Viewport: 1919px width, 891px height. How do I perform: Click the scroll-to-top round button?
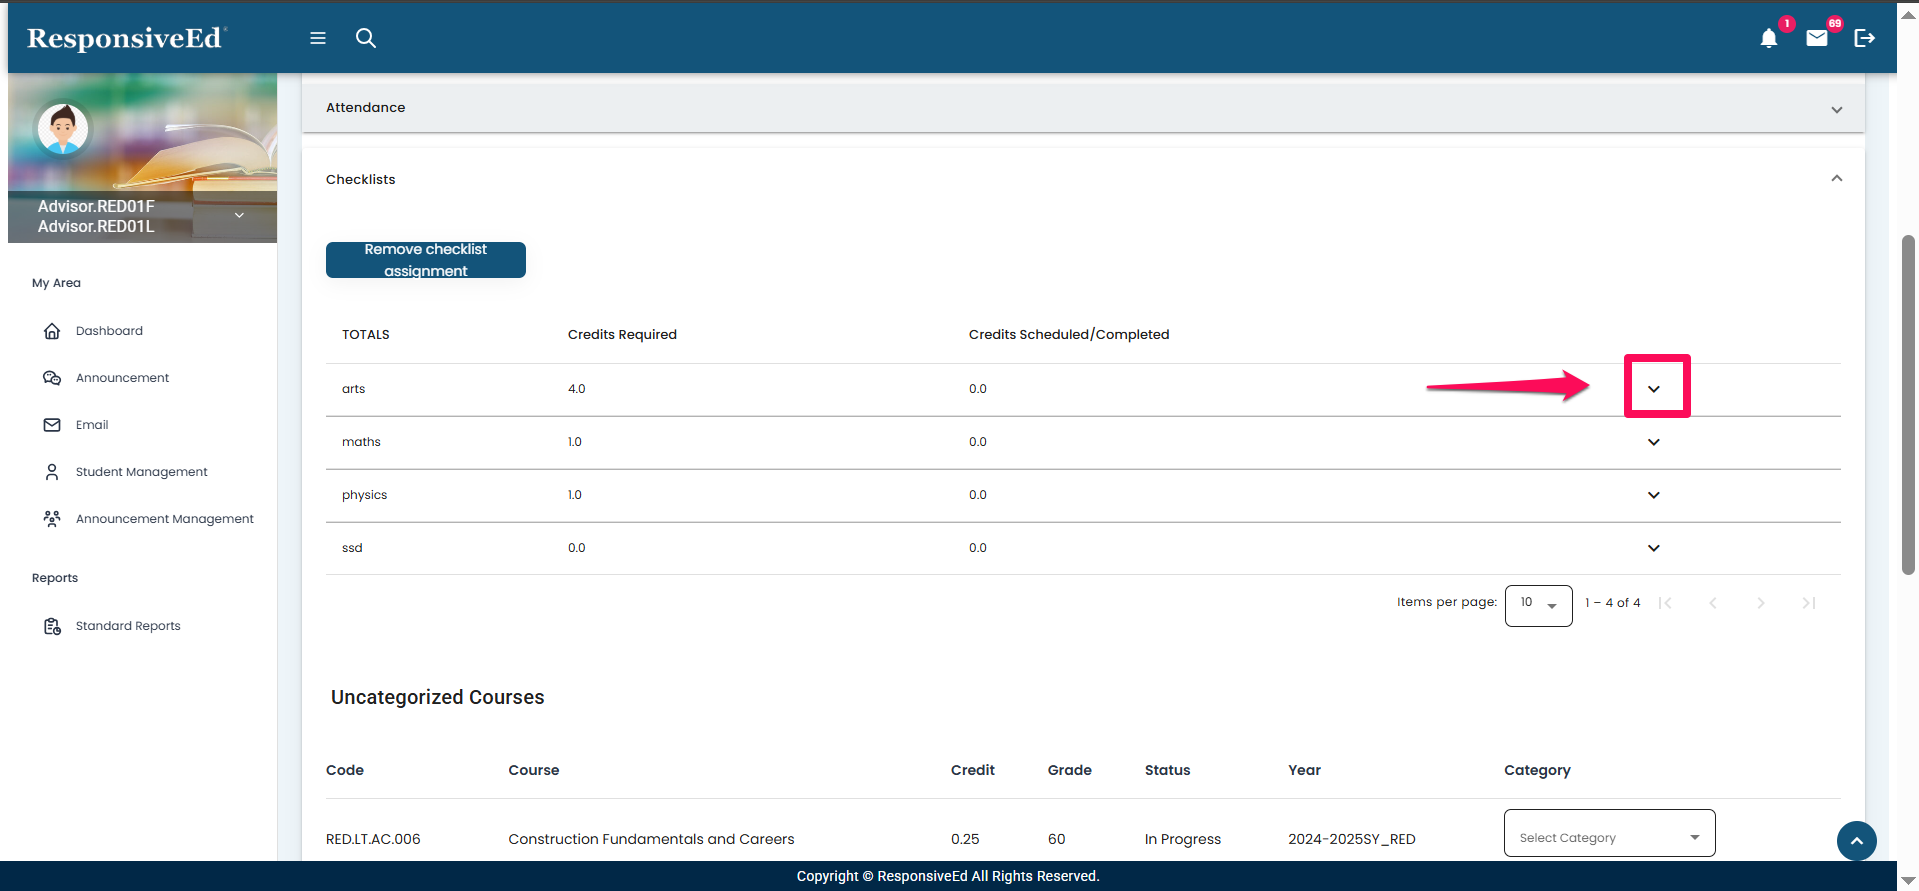1856,841
